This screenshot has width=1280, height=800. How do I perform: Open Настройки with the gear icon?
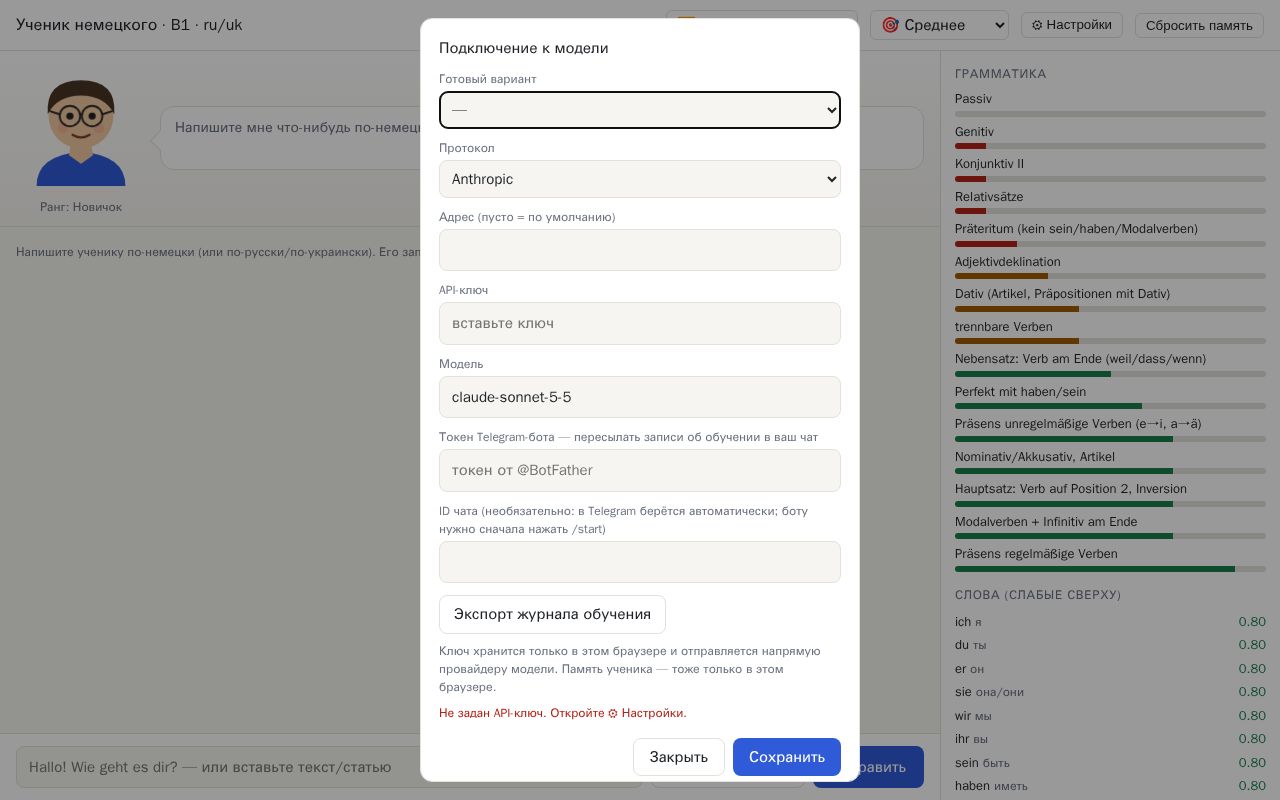tap(1072, 25)
